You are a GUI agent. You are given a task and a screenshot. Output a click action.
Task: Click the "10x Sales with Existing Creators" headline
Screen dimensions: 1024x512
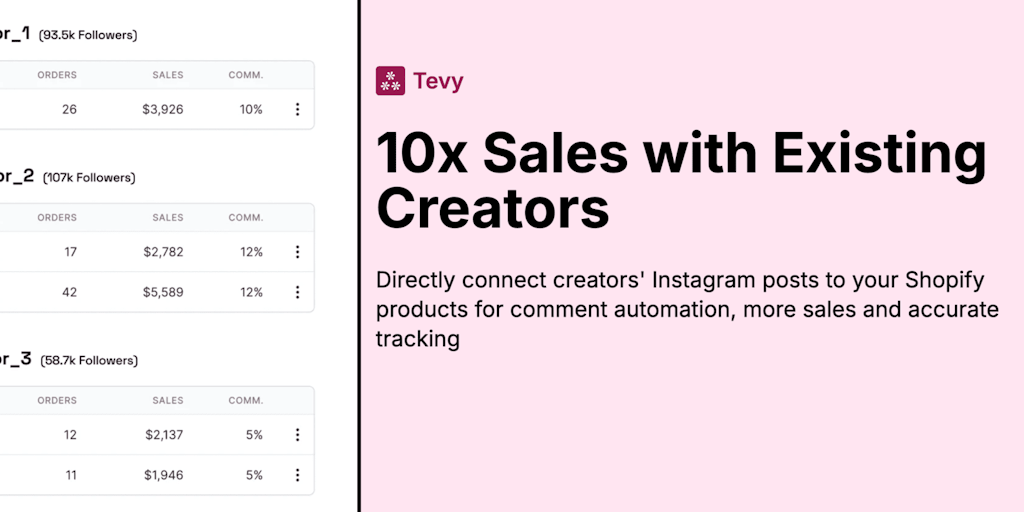tap(680, 181)
